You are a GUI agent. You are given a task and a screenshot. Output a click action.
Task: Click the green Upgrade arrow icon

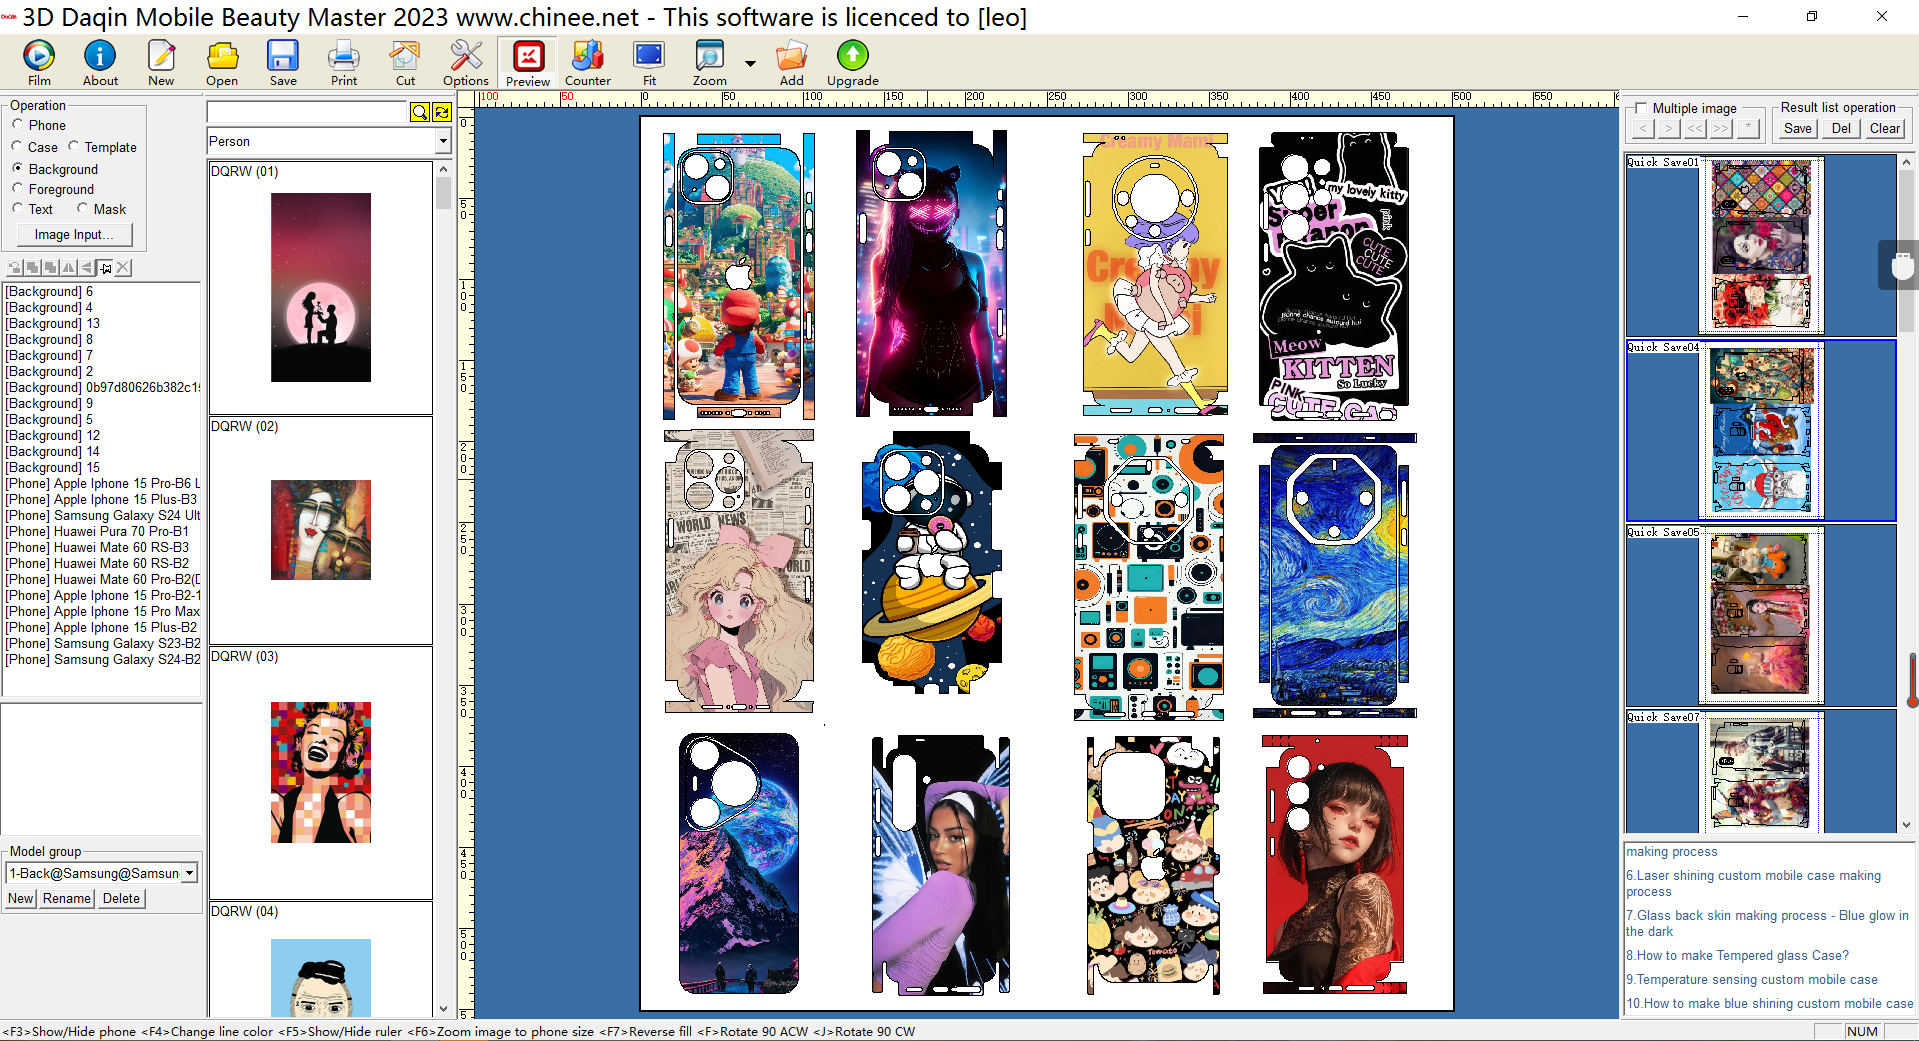coord(853,63)
